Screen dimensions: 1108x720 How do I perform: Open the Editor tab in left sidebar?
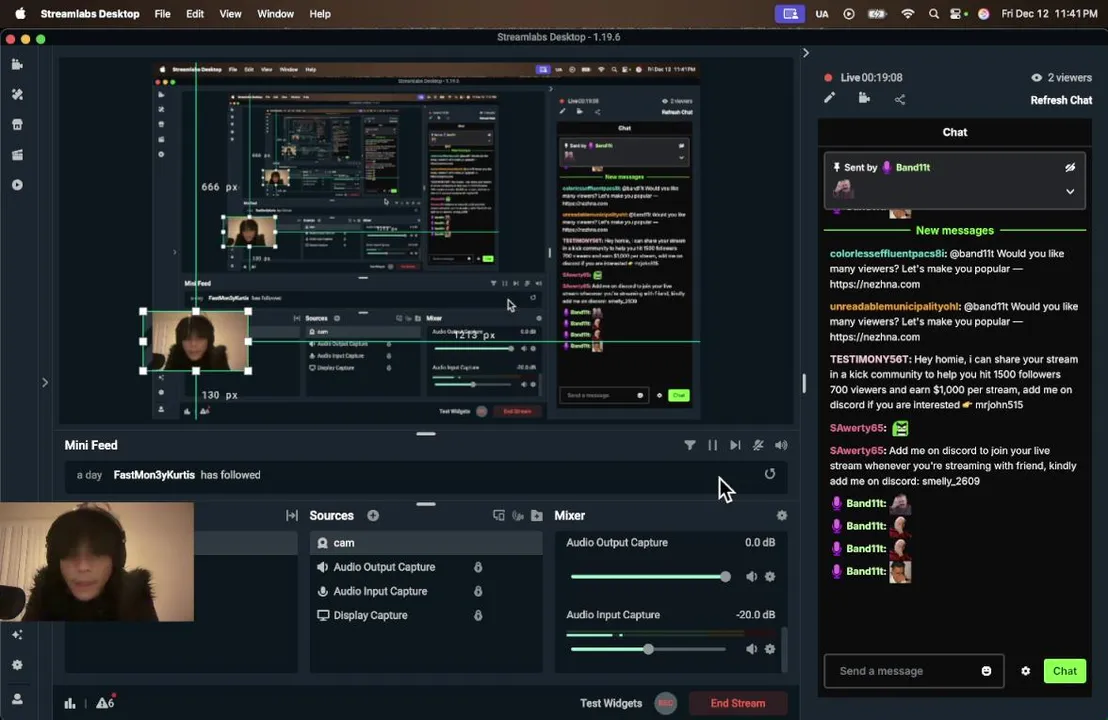pos(18,64)
